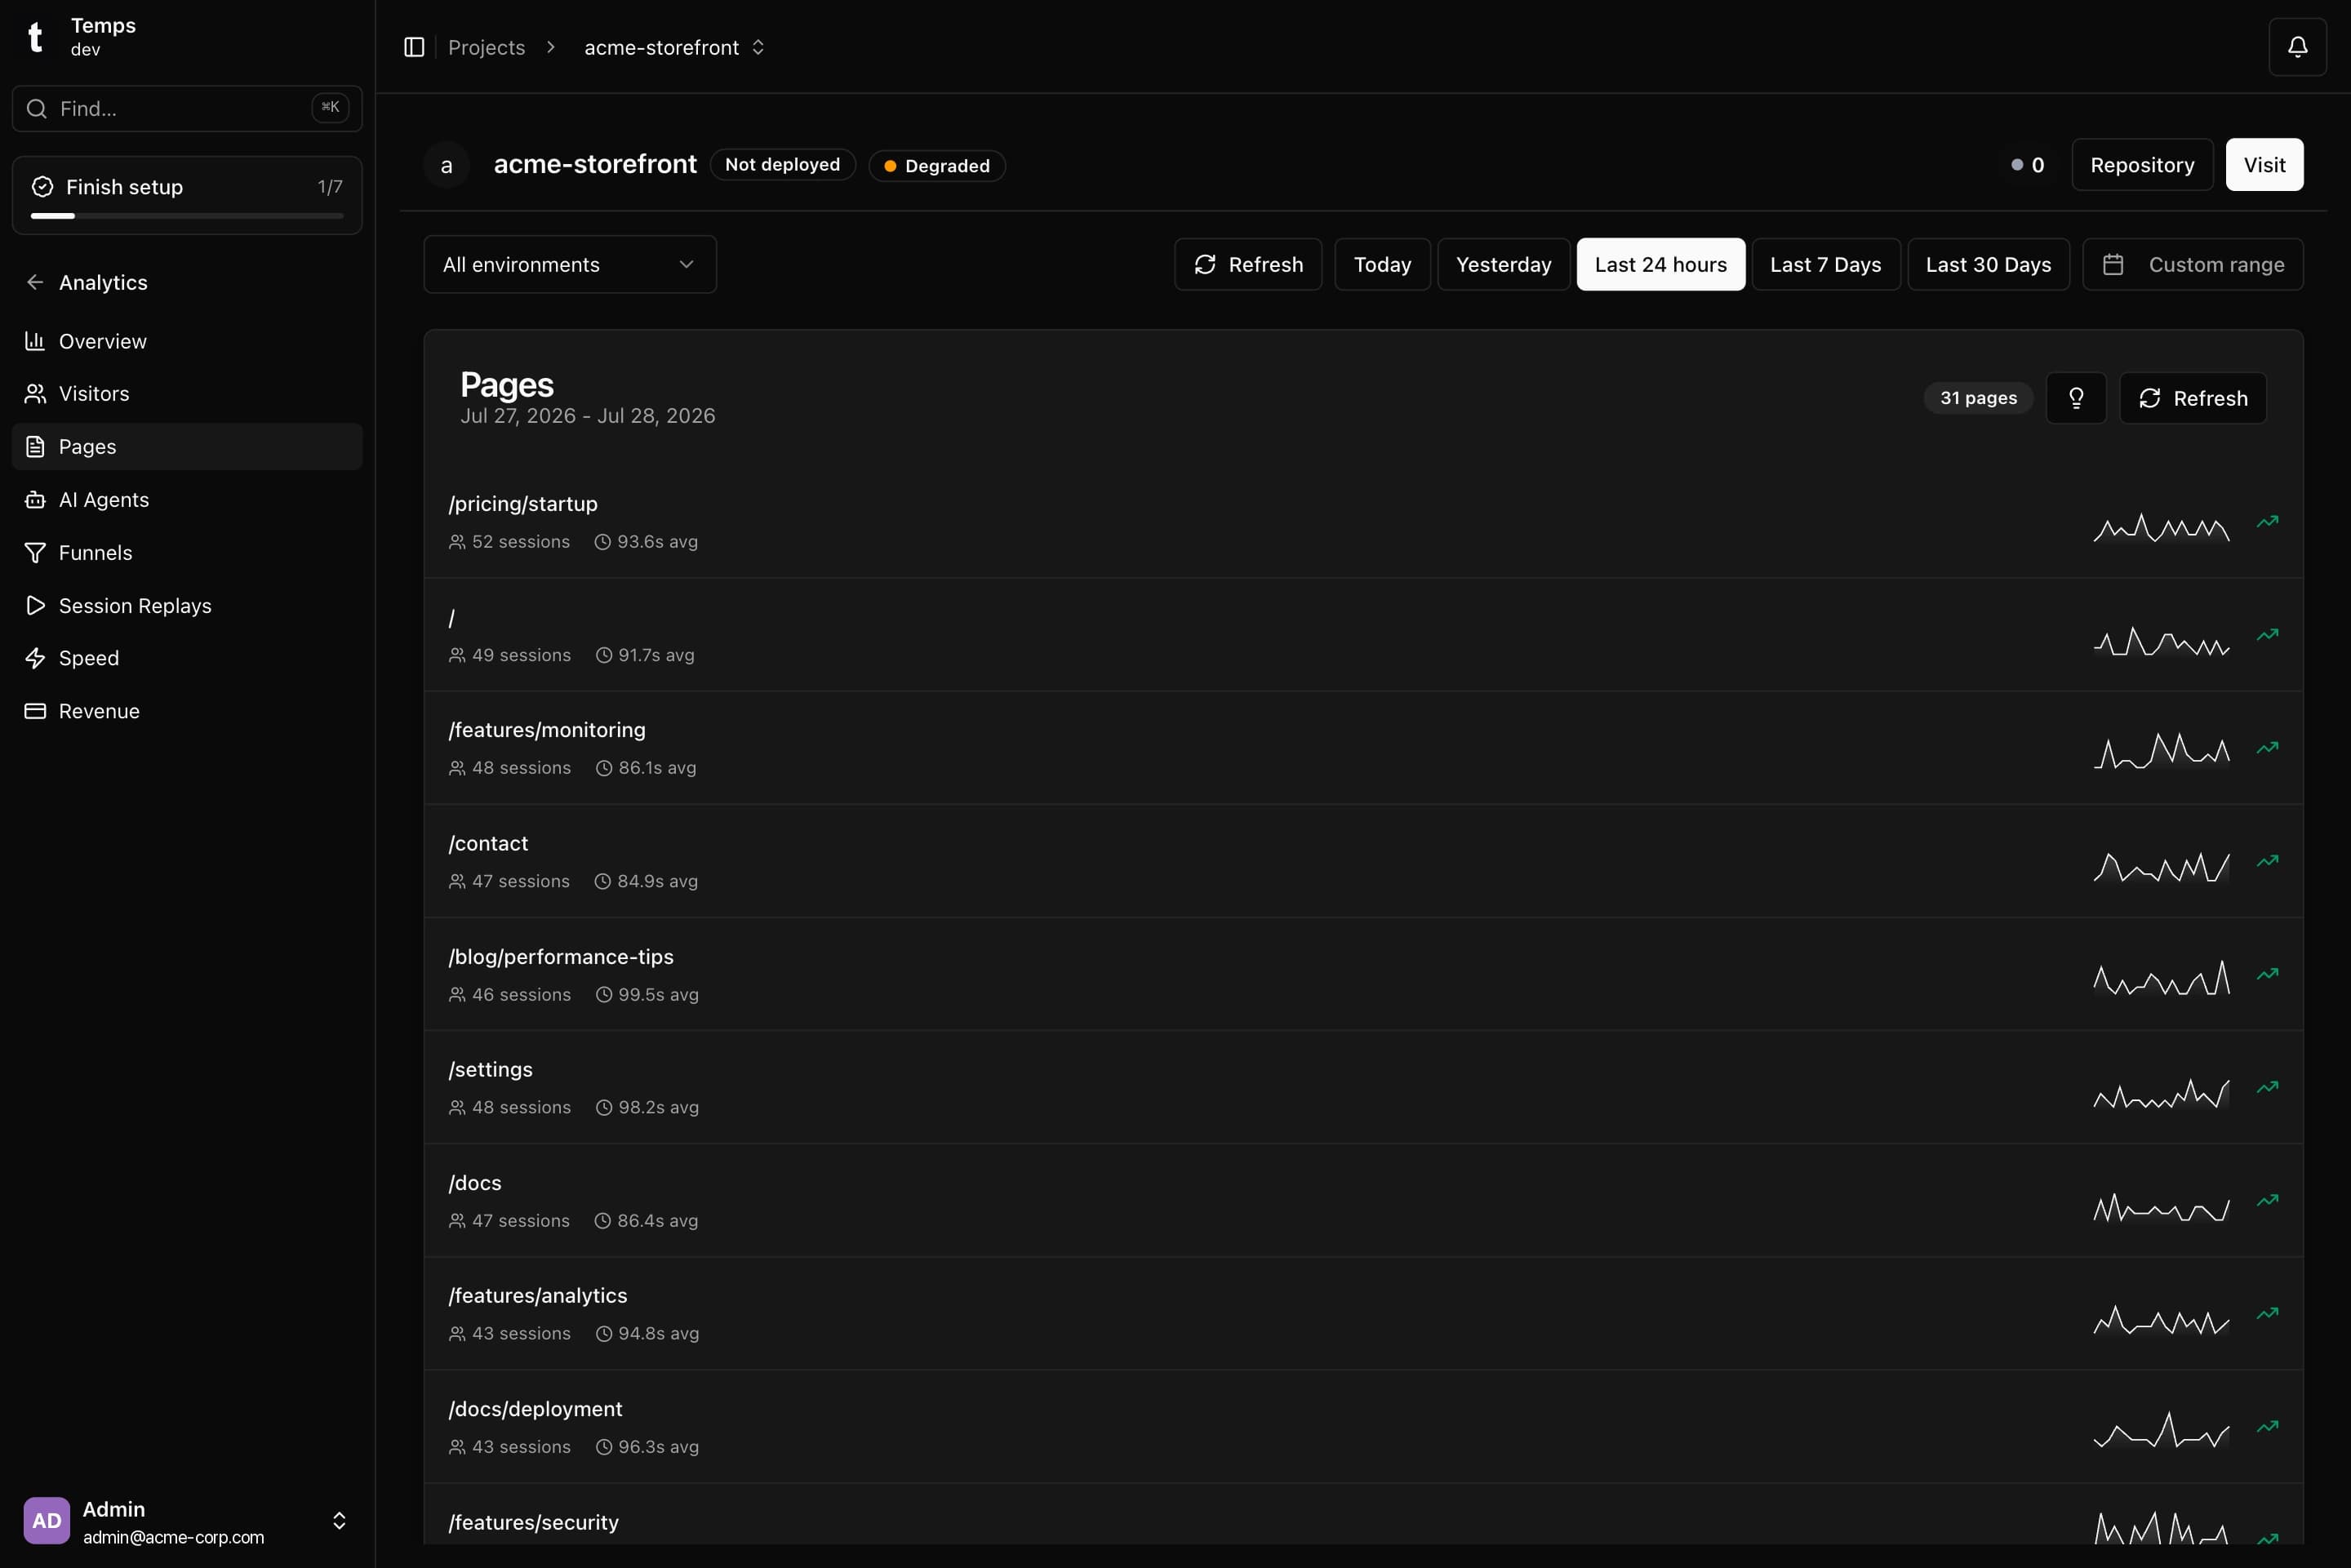This screenshot has width=2351, height=1568.
Task: Focus the Find search field
Action: [x=187, y=108]
